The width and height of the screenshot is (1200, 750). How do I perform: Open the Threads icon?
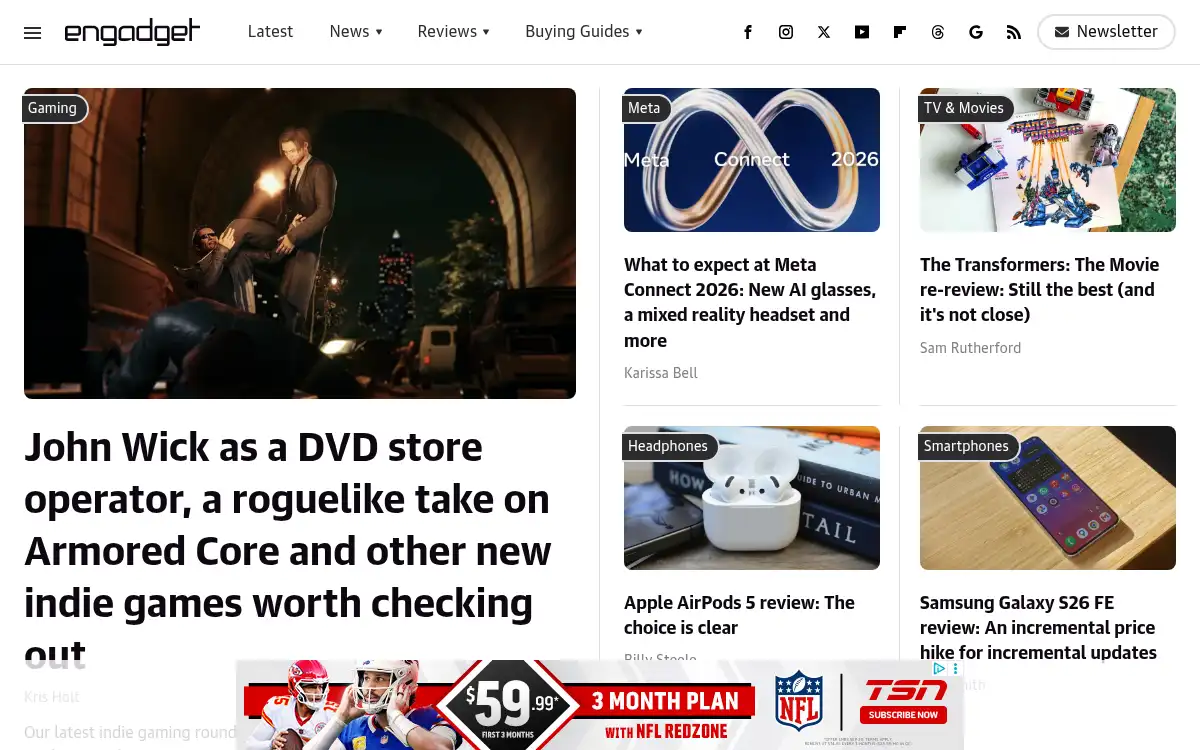pos(938,32)
